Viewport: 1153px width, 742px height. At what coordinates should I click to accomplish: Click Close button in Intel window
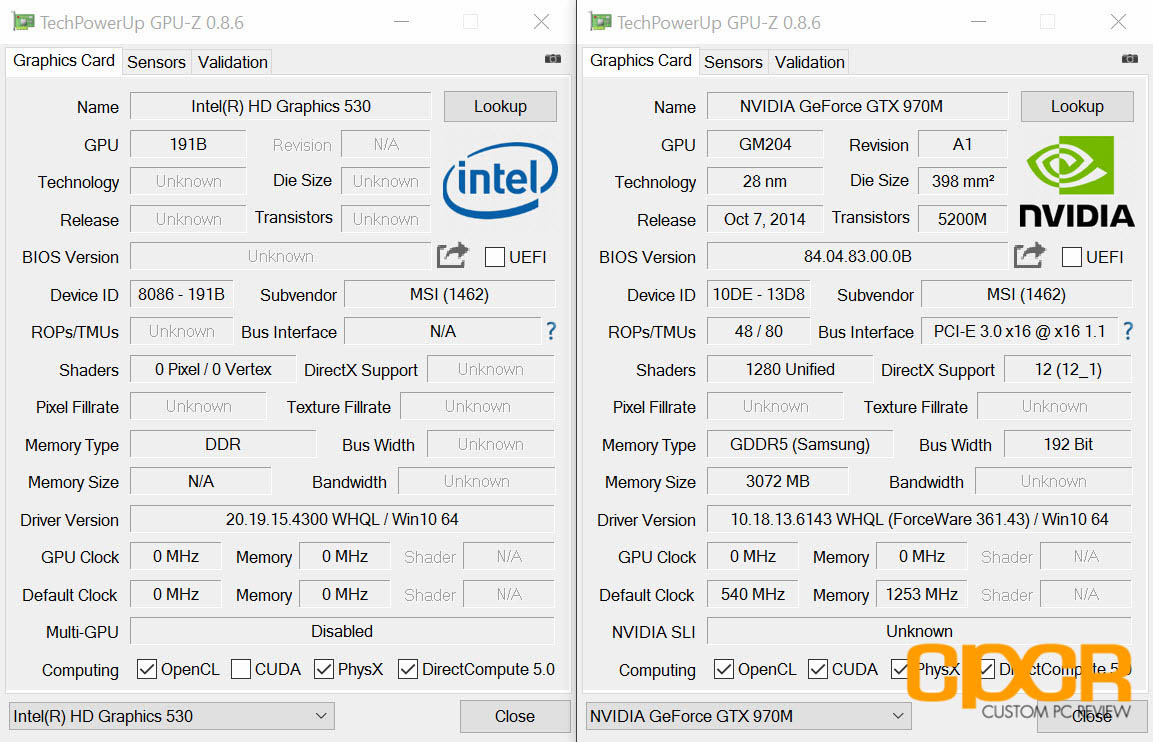[x=515, y=716]
